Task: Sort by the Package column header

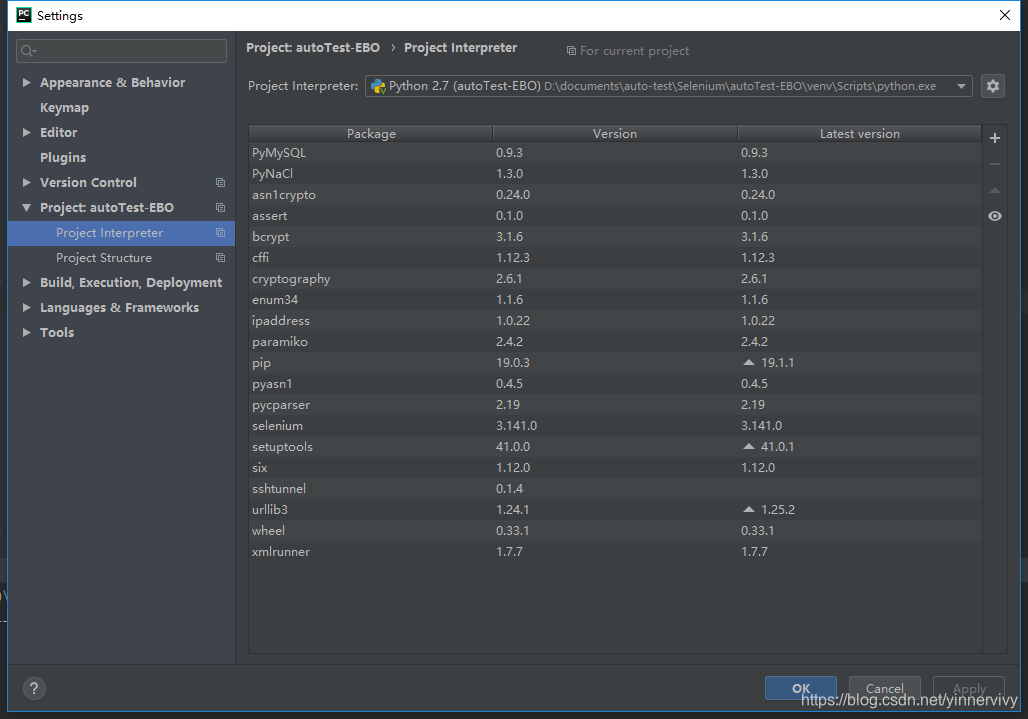Action: click(x=371, y=134)
